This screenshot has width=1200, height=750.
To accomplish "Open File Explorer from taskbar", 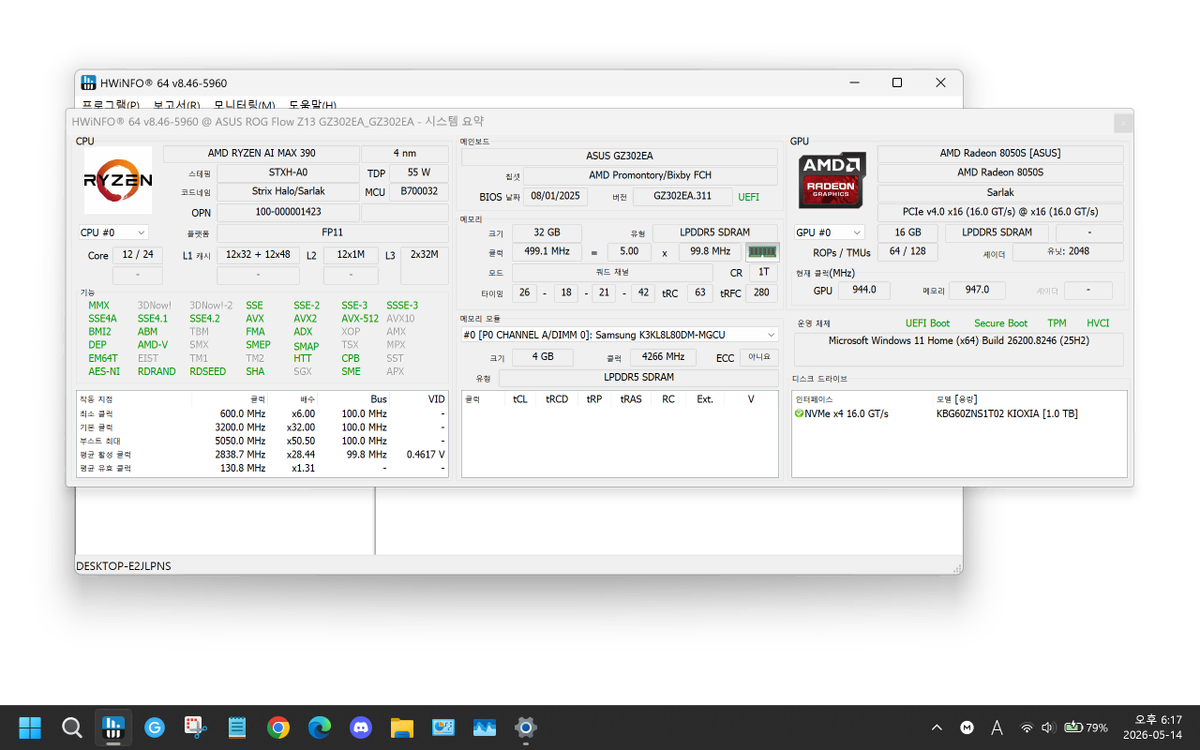I will 402,727.
